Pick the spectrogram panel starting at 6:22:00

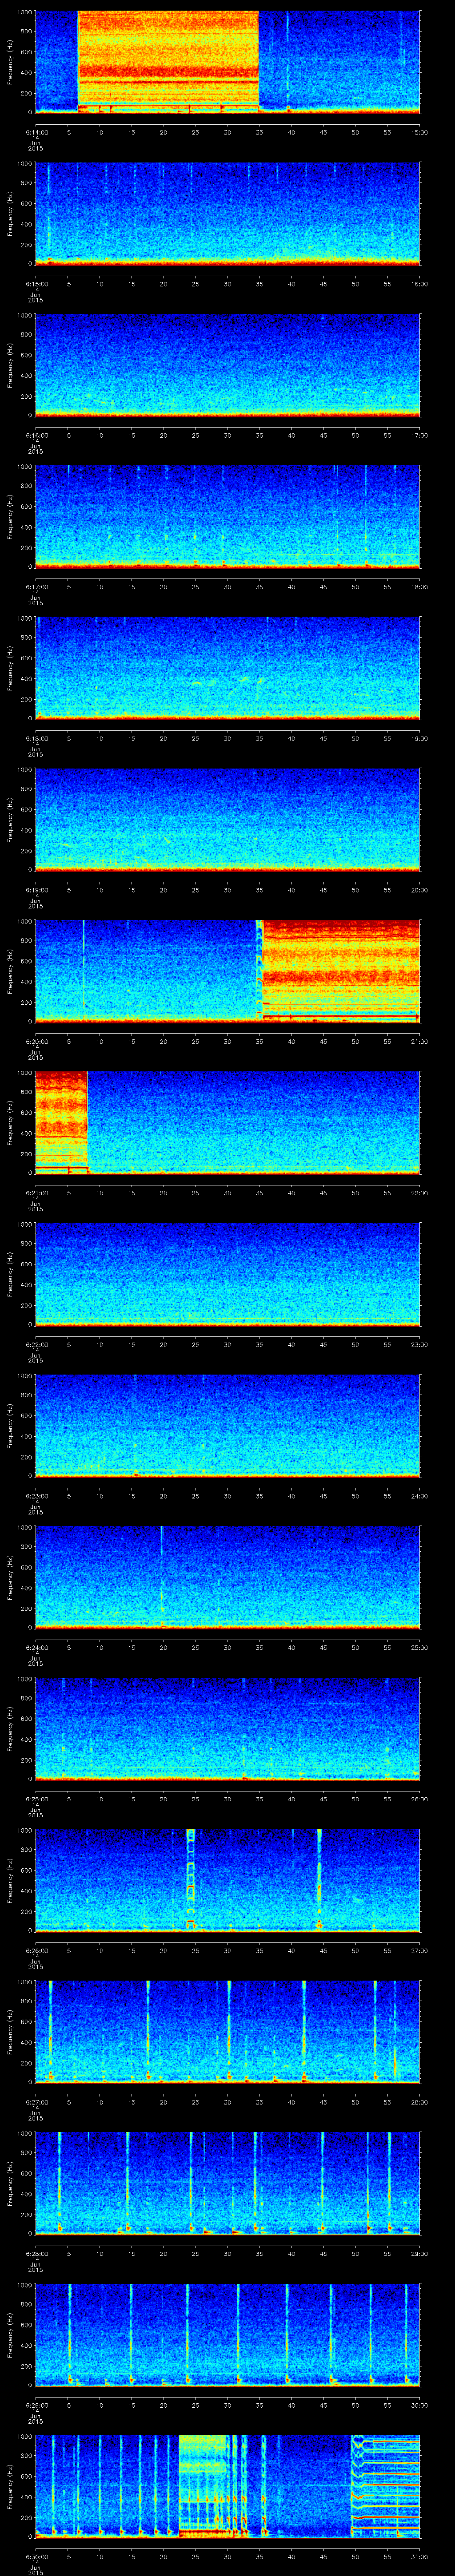pyautogui.click(x=227, y=1274)
